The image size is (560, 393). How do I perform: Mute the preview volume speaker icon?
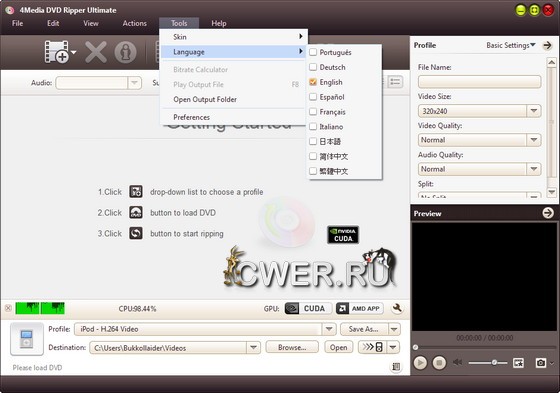coord(457,363)
